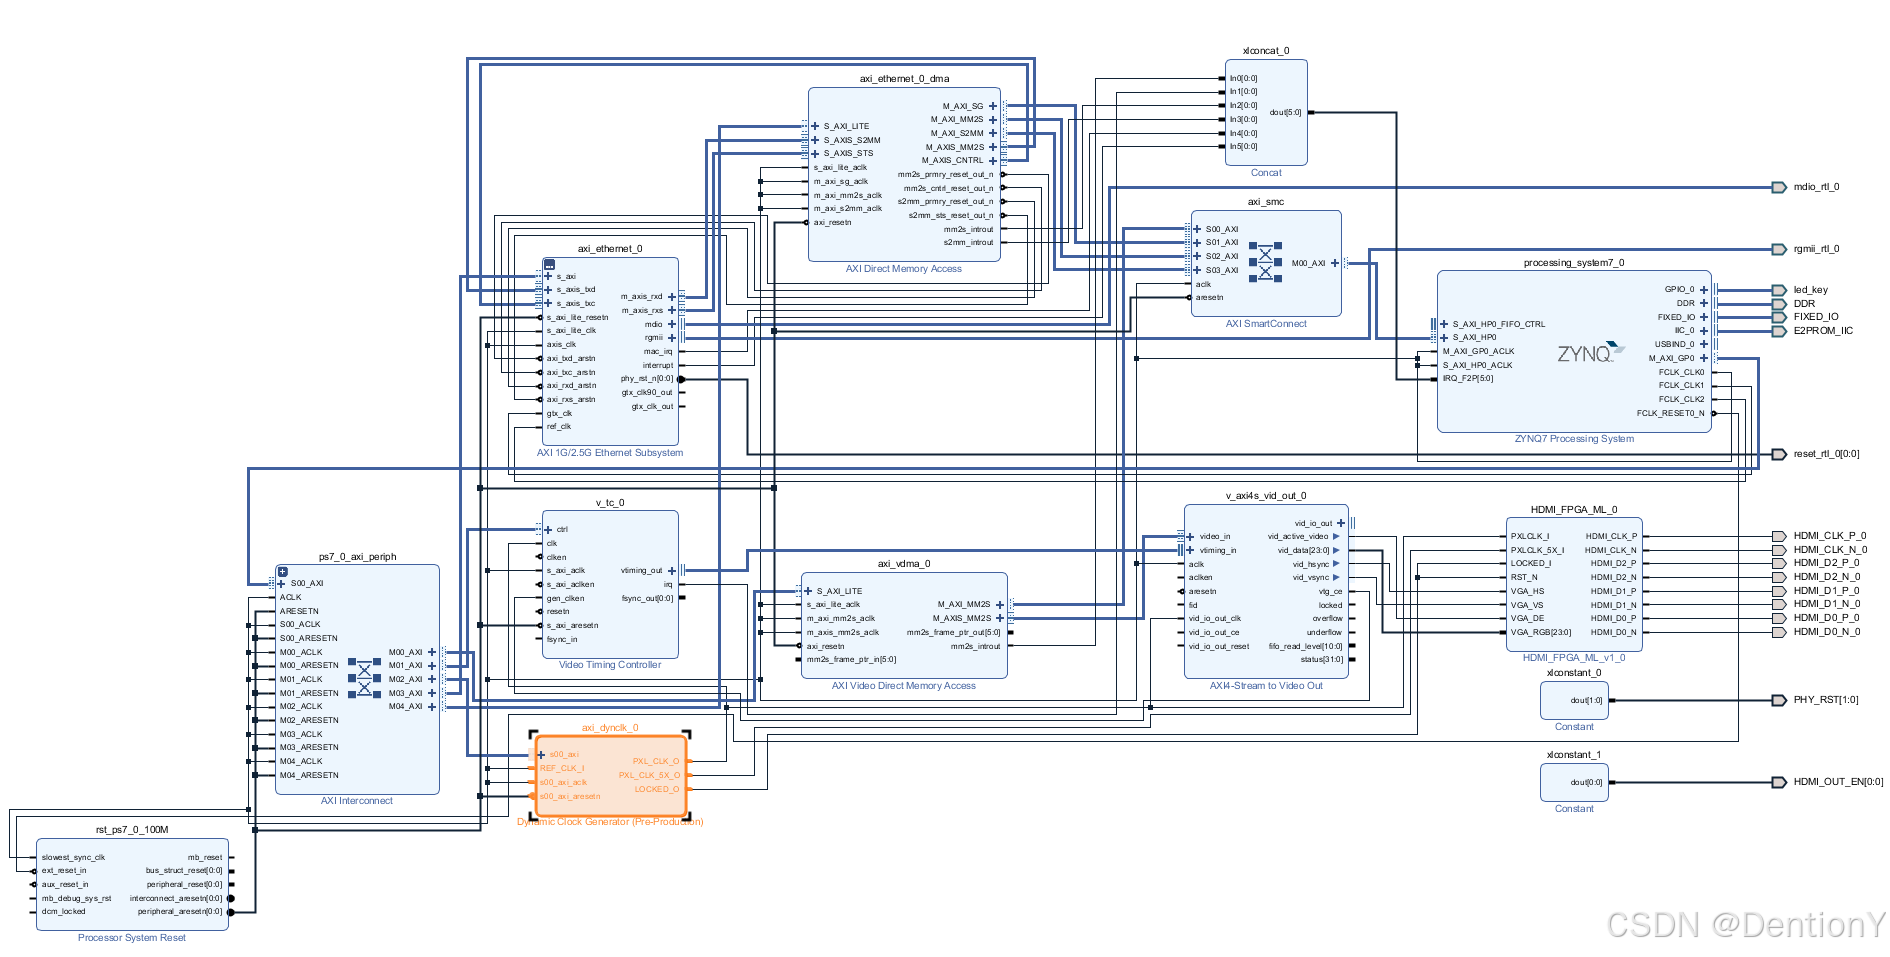Expand M00_AXI interface on axi_smc
The height and width of the screenshot is (957, 1890).
tap(1334, 263)
